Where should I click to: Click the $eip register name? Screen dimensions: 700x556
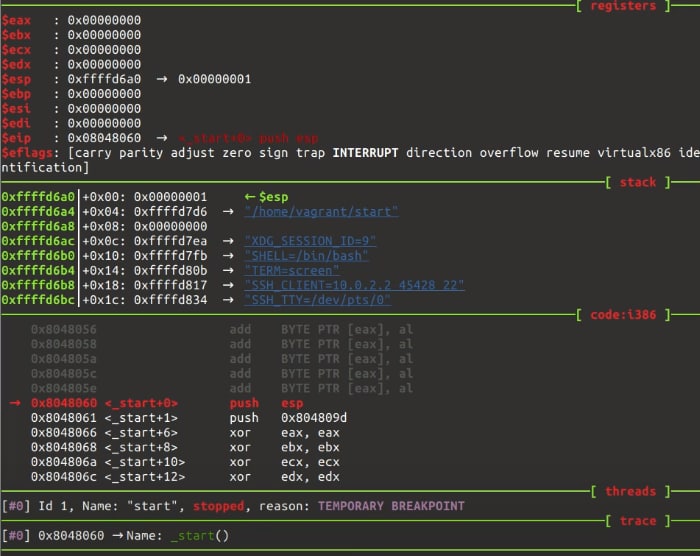(x=16, y=138)
